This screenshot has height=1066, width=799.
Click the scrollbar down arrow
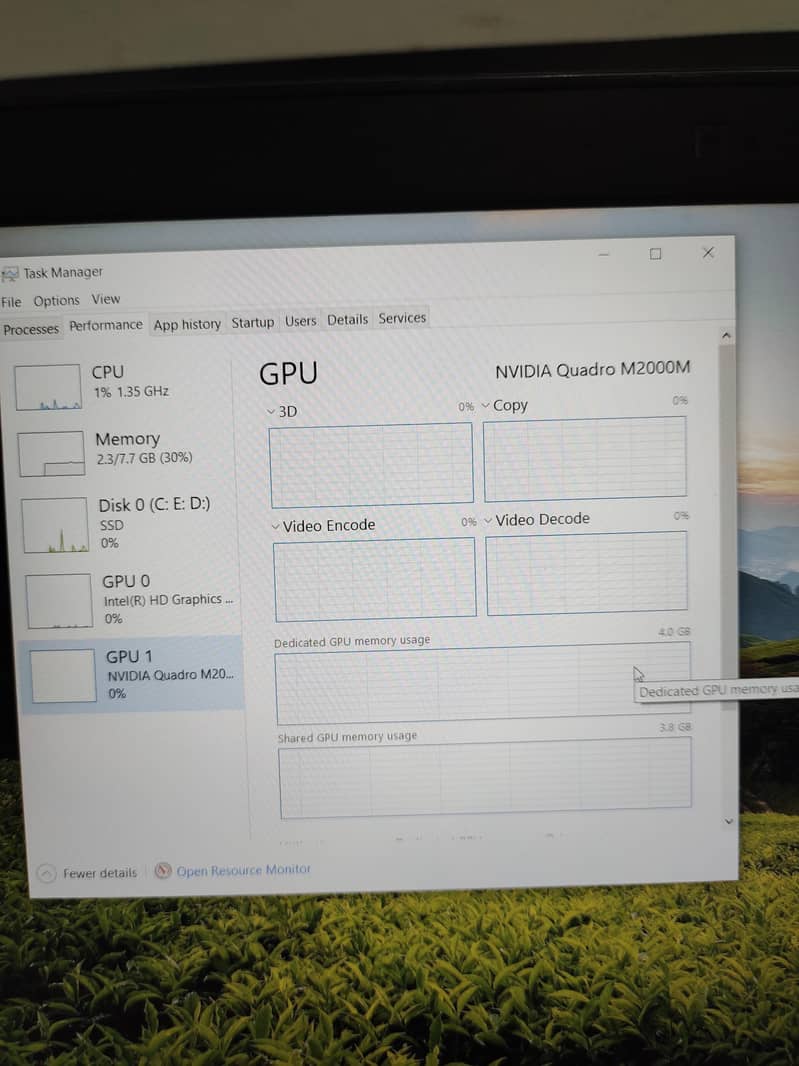[728, 821]
